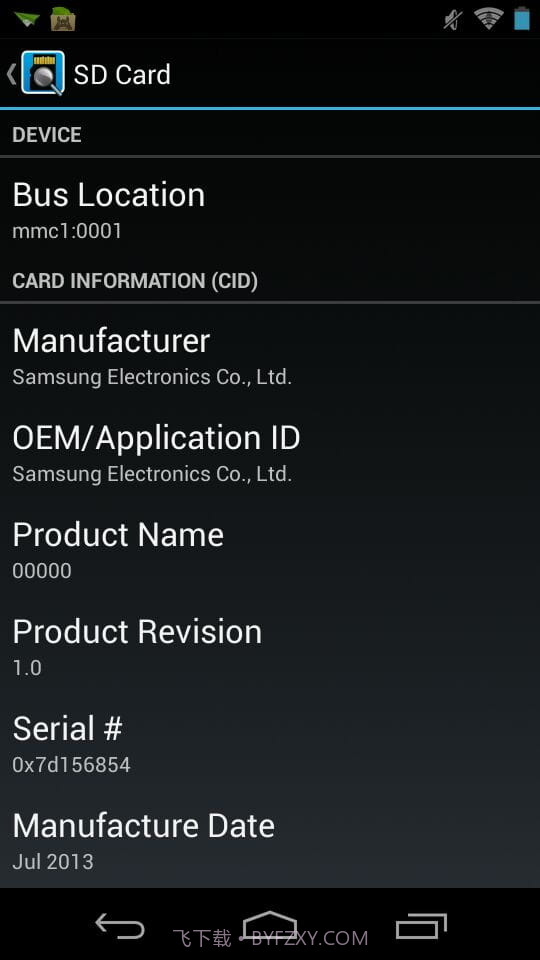Tap the SD Card app icon
The height and width of the screenshot is (960, 540).
(43, 73)
